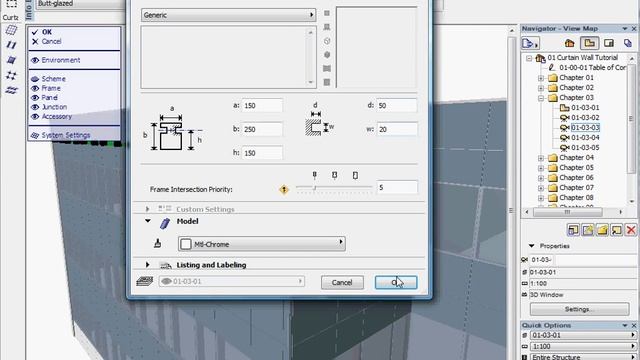640x360 pixels.
Task: Click the Clone a Folder icon
Action: 616,230
